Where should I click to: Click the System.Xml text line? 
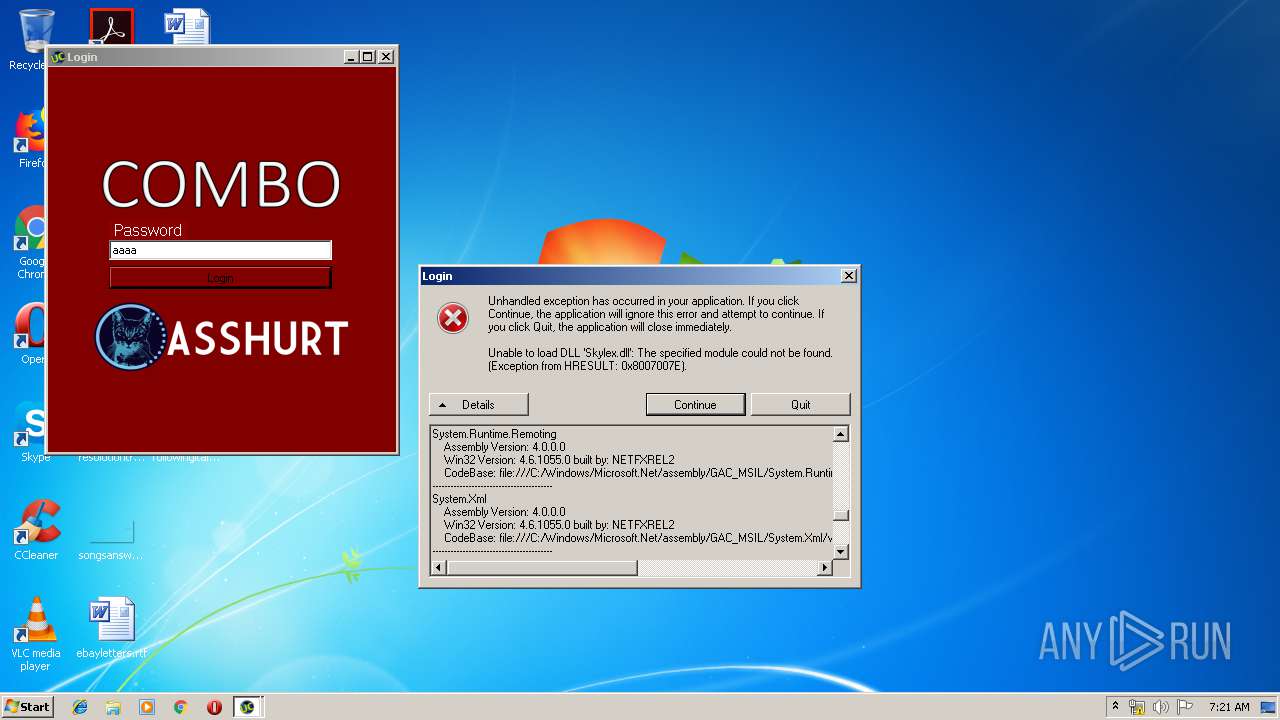459,499
